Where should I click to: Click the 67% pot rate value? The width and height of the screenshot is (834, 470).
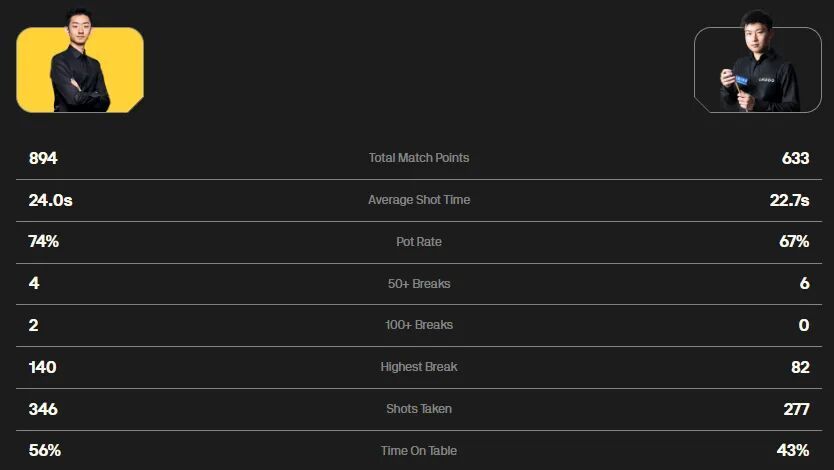[793, 242]
